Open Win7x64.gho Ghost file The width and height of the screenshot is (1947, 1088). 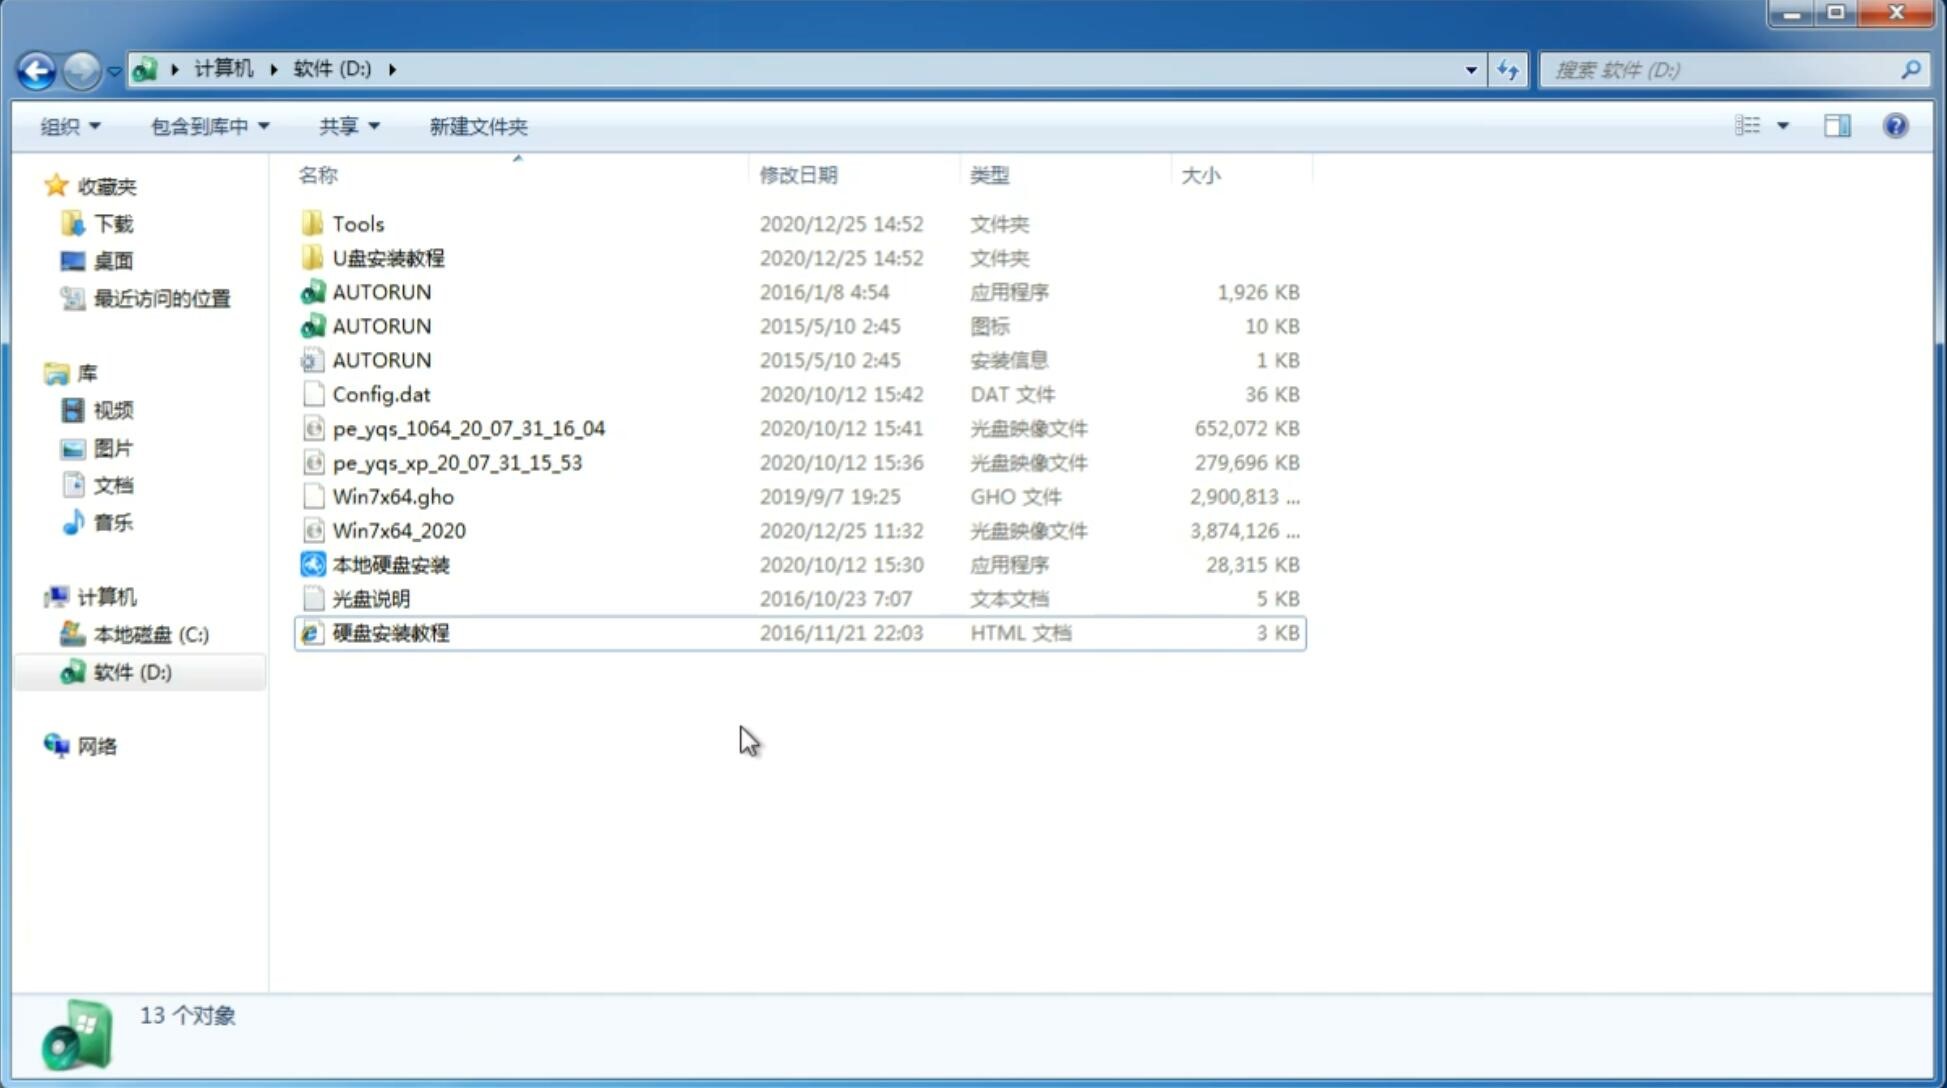click(x=394, y=496)
